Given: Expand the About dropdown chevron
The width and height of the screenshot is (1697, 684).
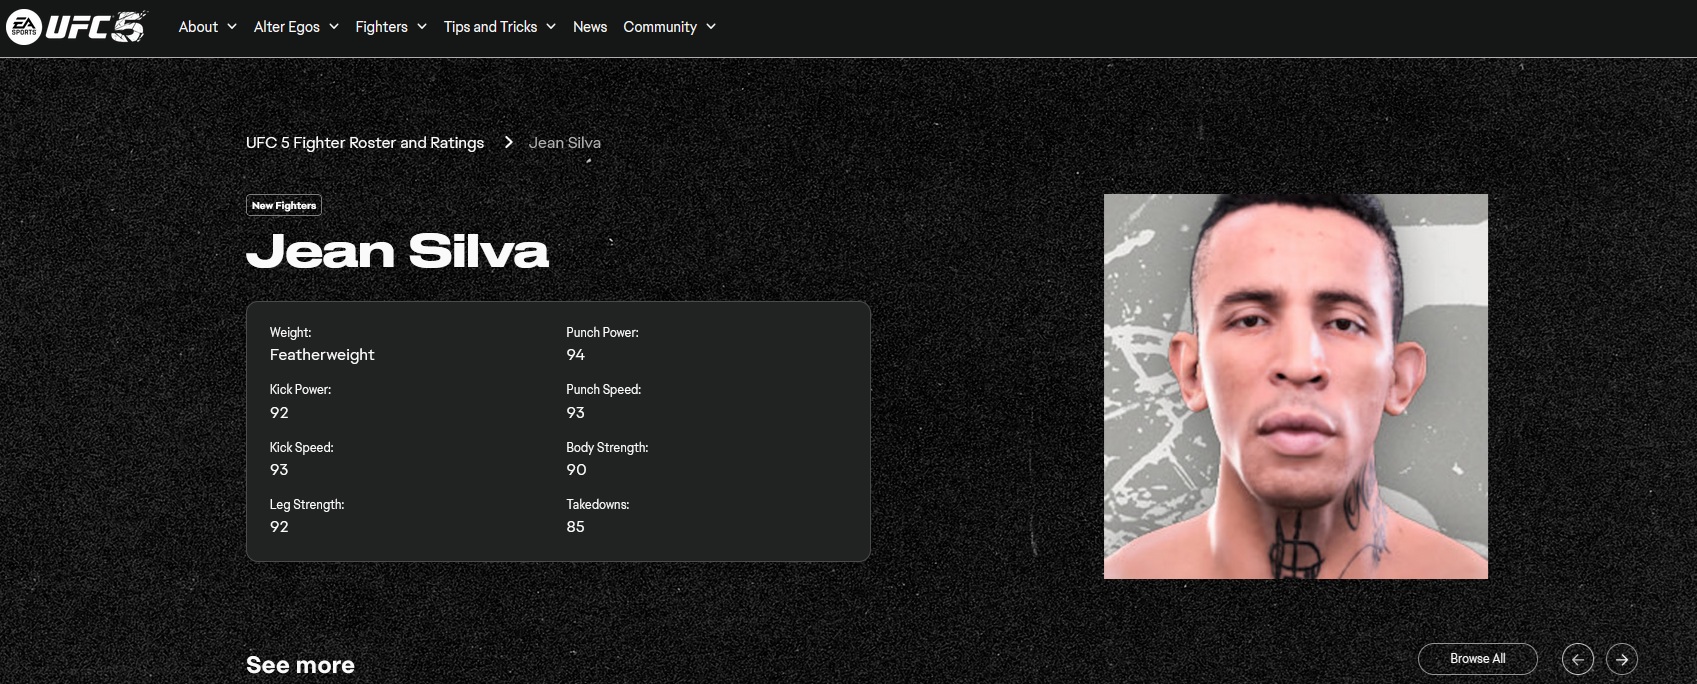Looking at the screenshot, I should [232, 26].
